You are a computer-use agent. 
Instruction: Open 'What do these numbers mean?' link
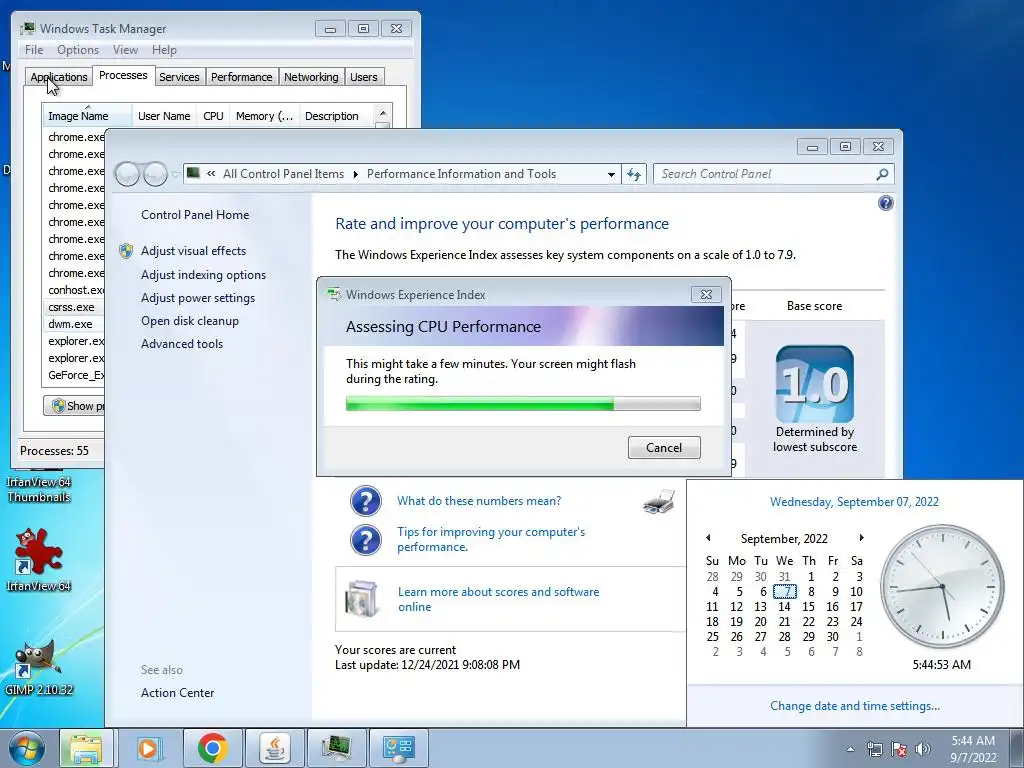[479, 501]
